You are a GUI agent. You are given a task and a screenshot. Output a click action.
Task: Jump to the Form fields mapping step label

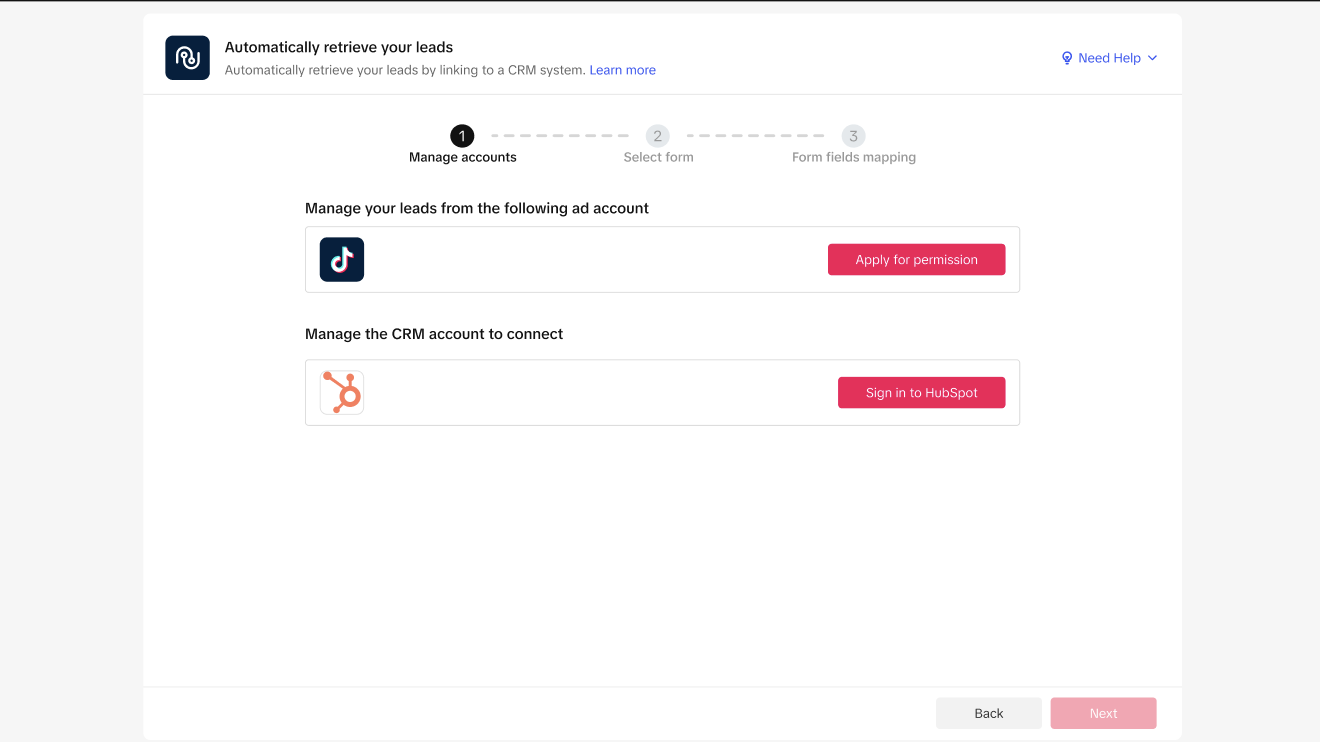(x=854, y=157)
